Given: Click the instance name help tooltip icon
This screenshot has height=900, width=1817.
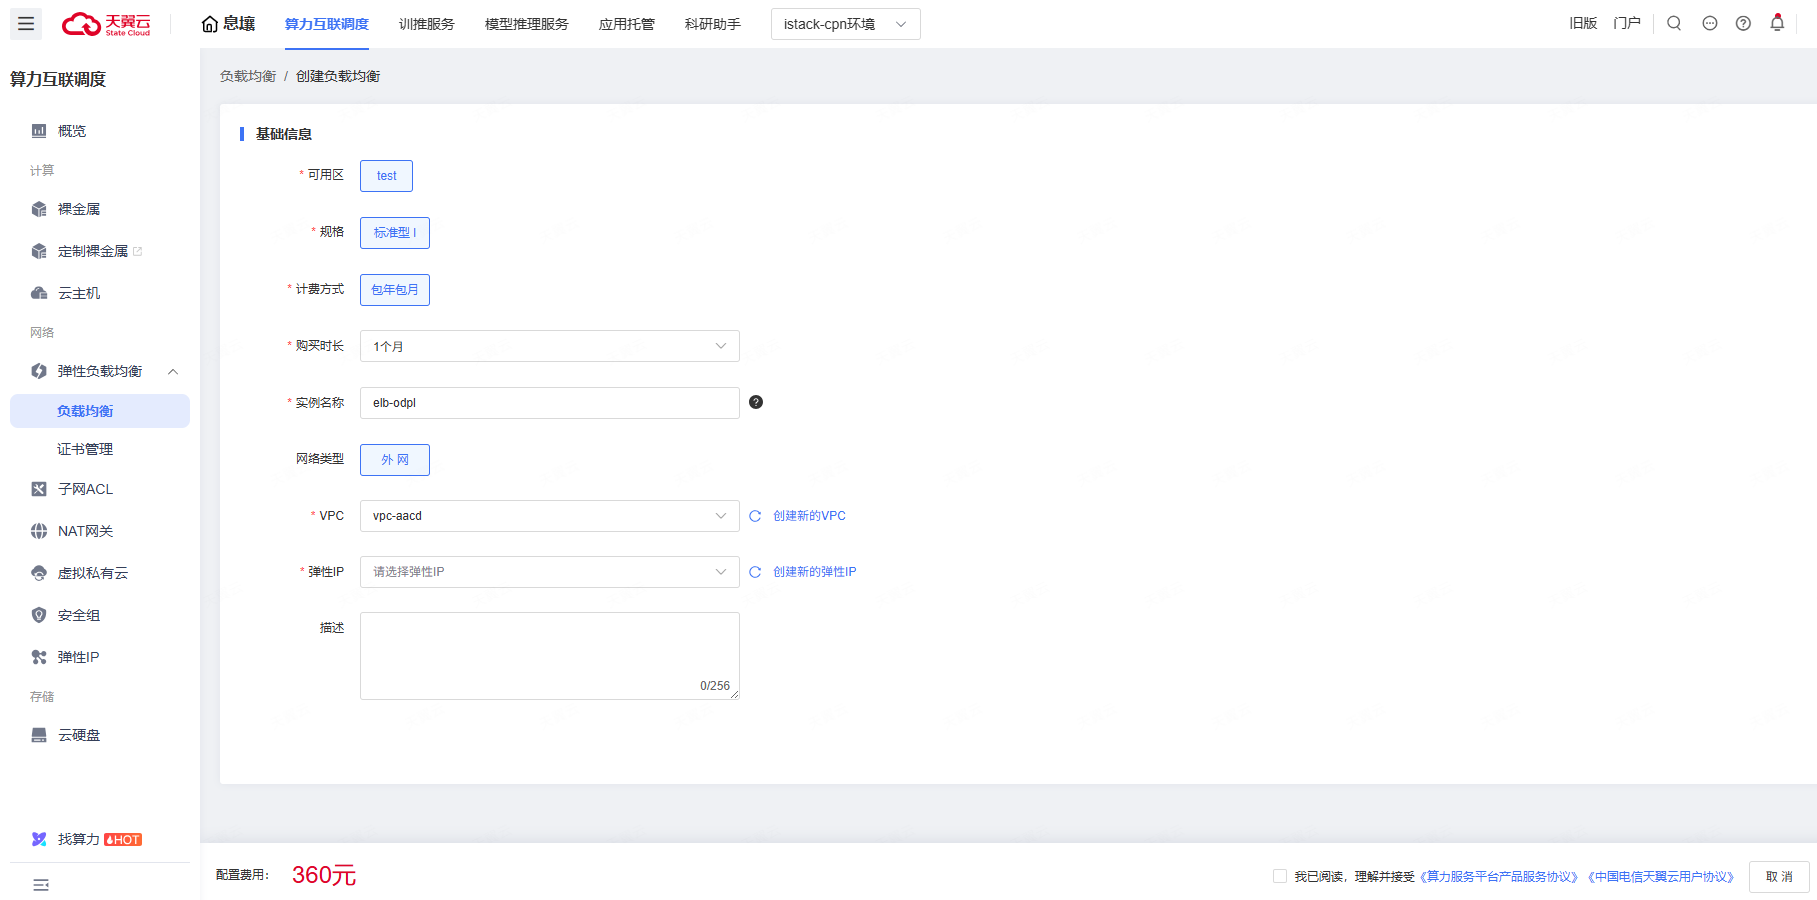Looking at the screenshot, I should [x=756, y=402].
